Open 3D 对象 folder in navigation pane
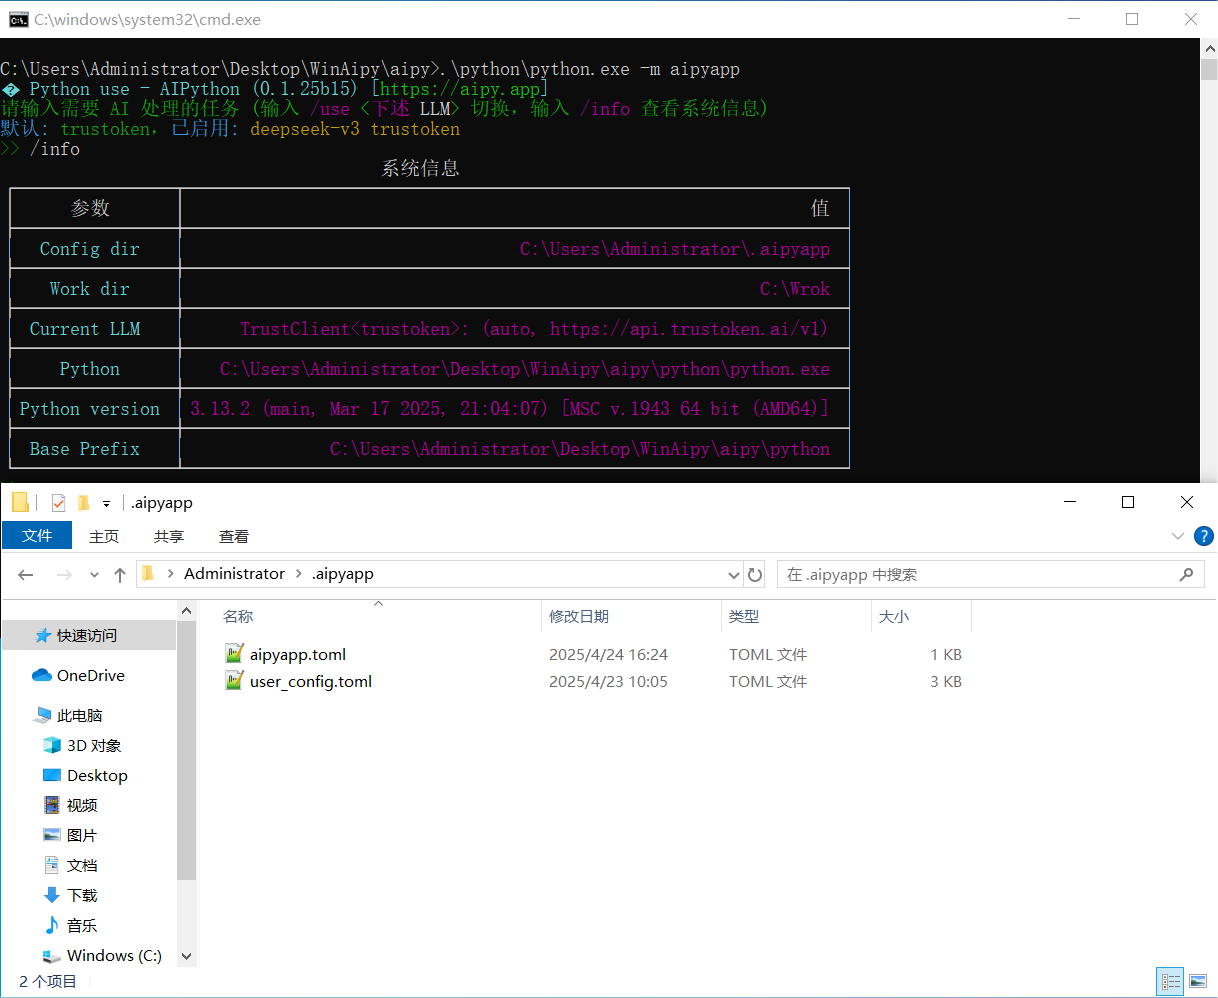Image resolution: width=1218 pixels, height=998 pixels. 94,745
